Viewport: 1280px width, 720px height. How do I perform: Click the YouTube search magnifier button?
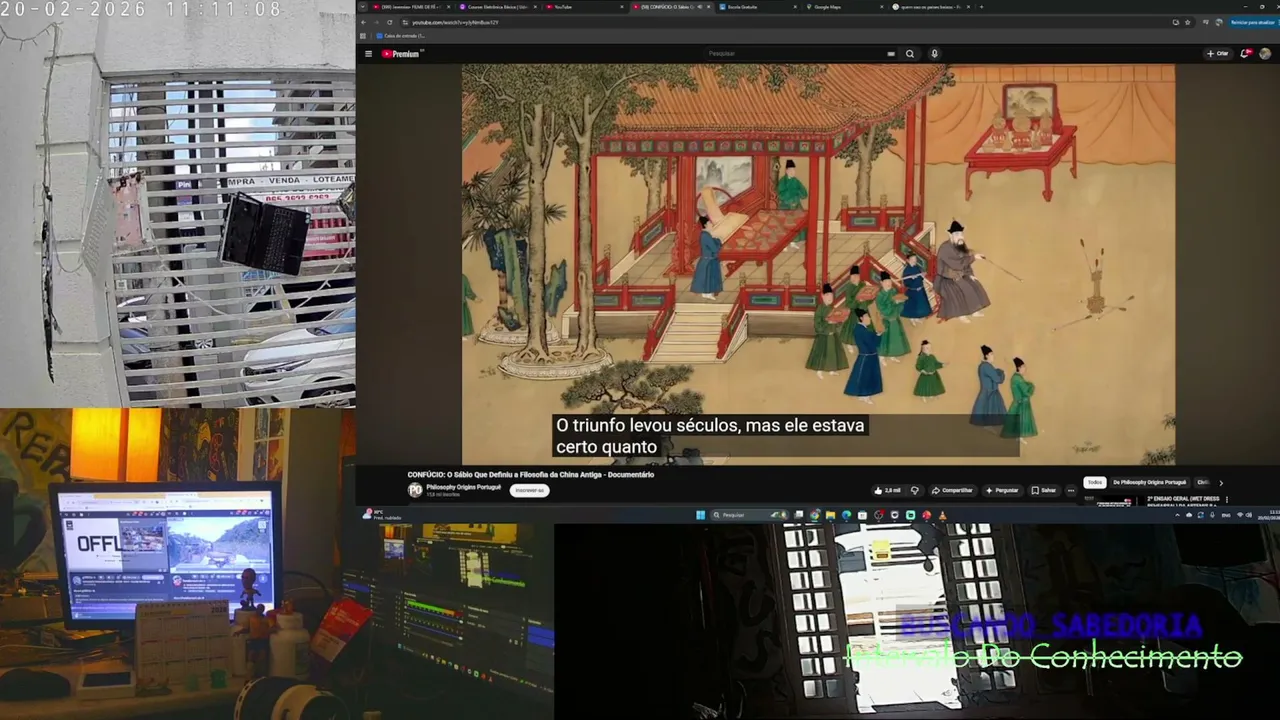point(910,54)
